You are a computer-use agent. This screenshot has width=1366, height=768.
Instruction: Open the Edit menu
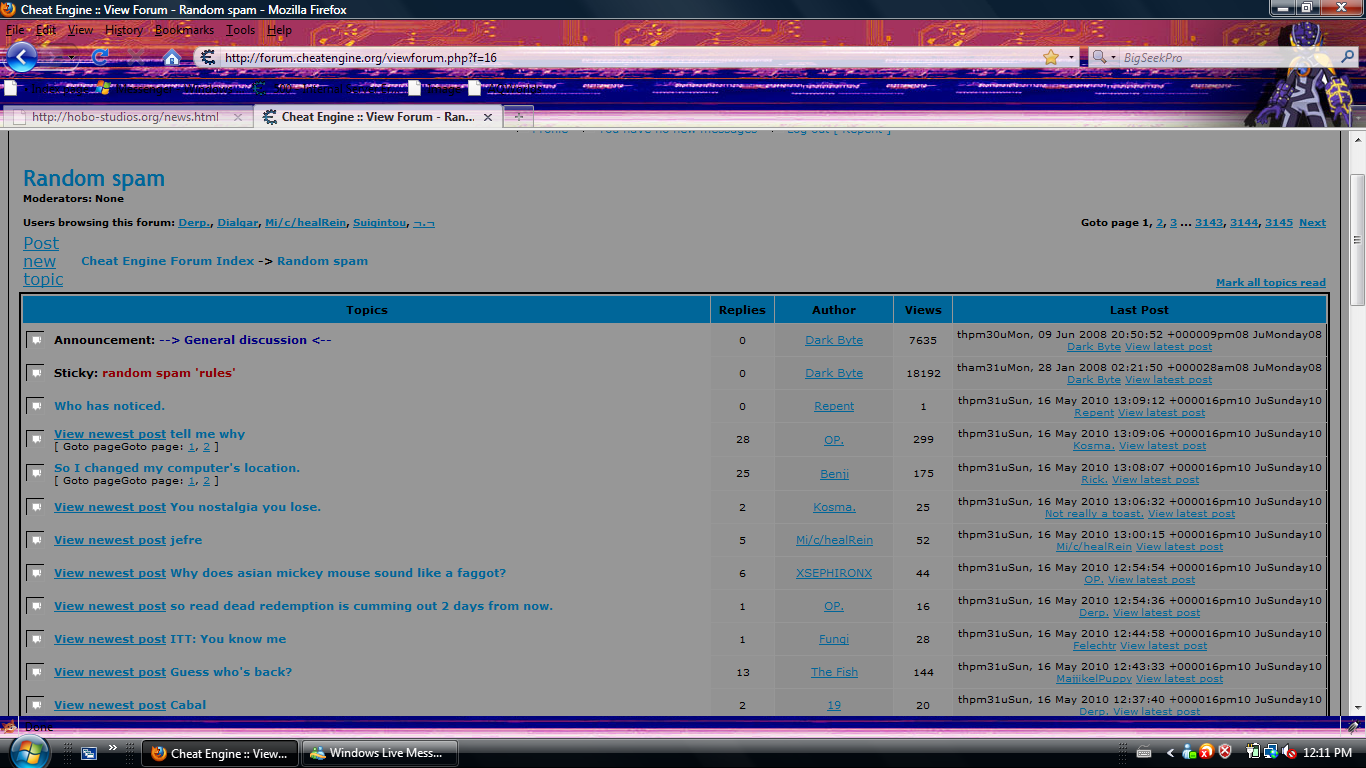tap(46, 30)
